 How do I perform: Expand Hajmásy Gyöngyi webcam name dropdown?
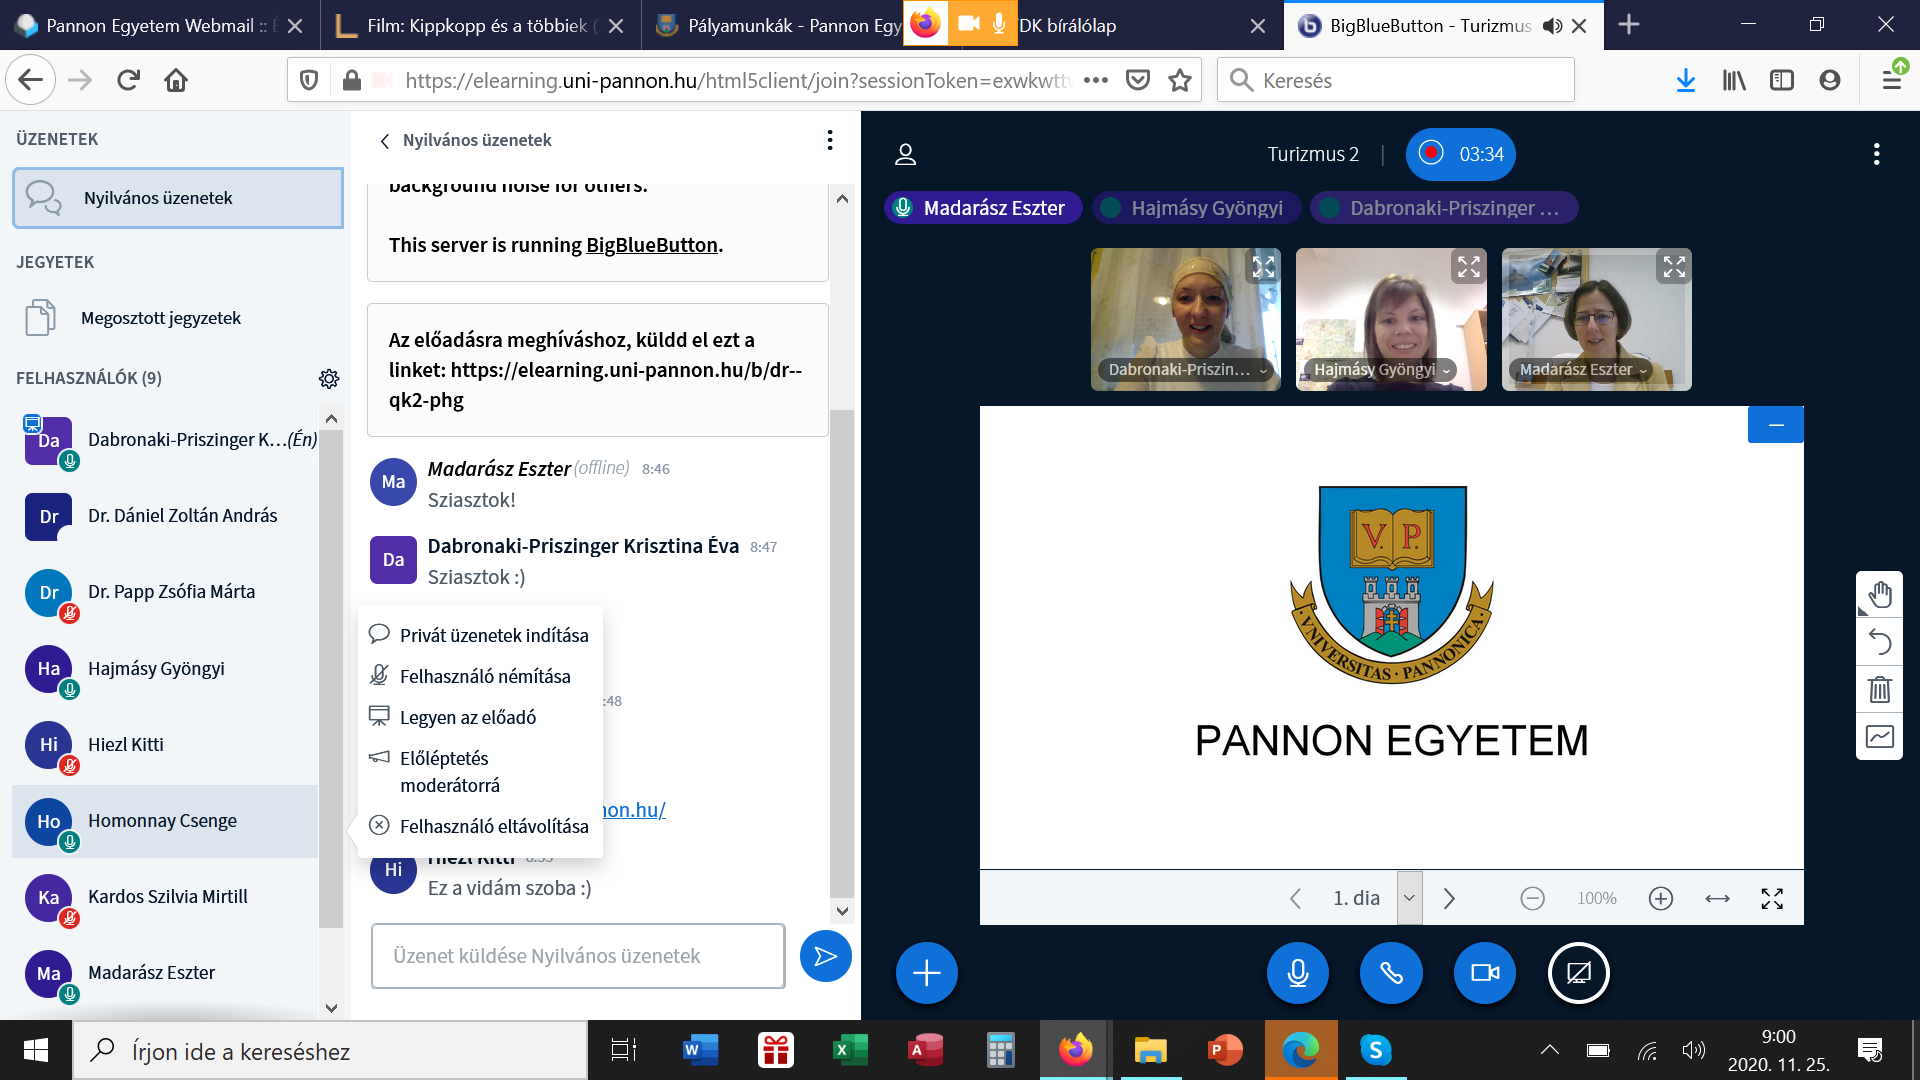click(1446, 371)
